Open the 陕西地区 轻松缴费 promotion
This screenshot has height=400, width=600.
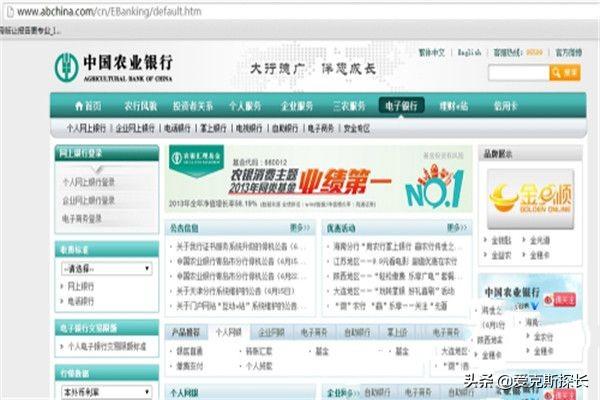tap(398, 276)
